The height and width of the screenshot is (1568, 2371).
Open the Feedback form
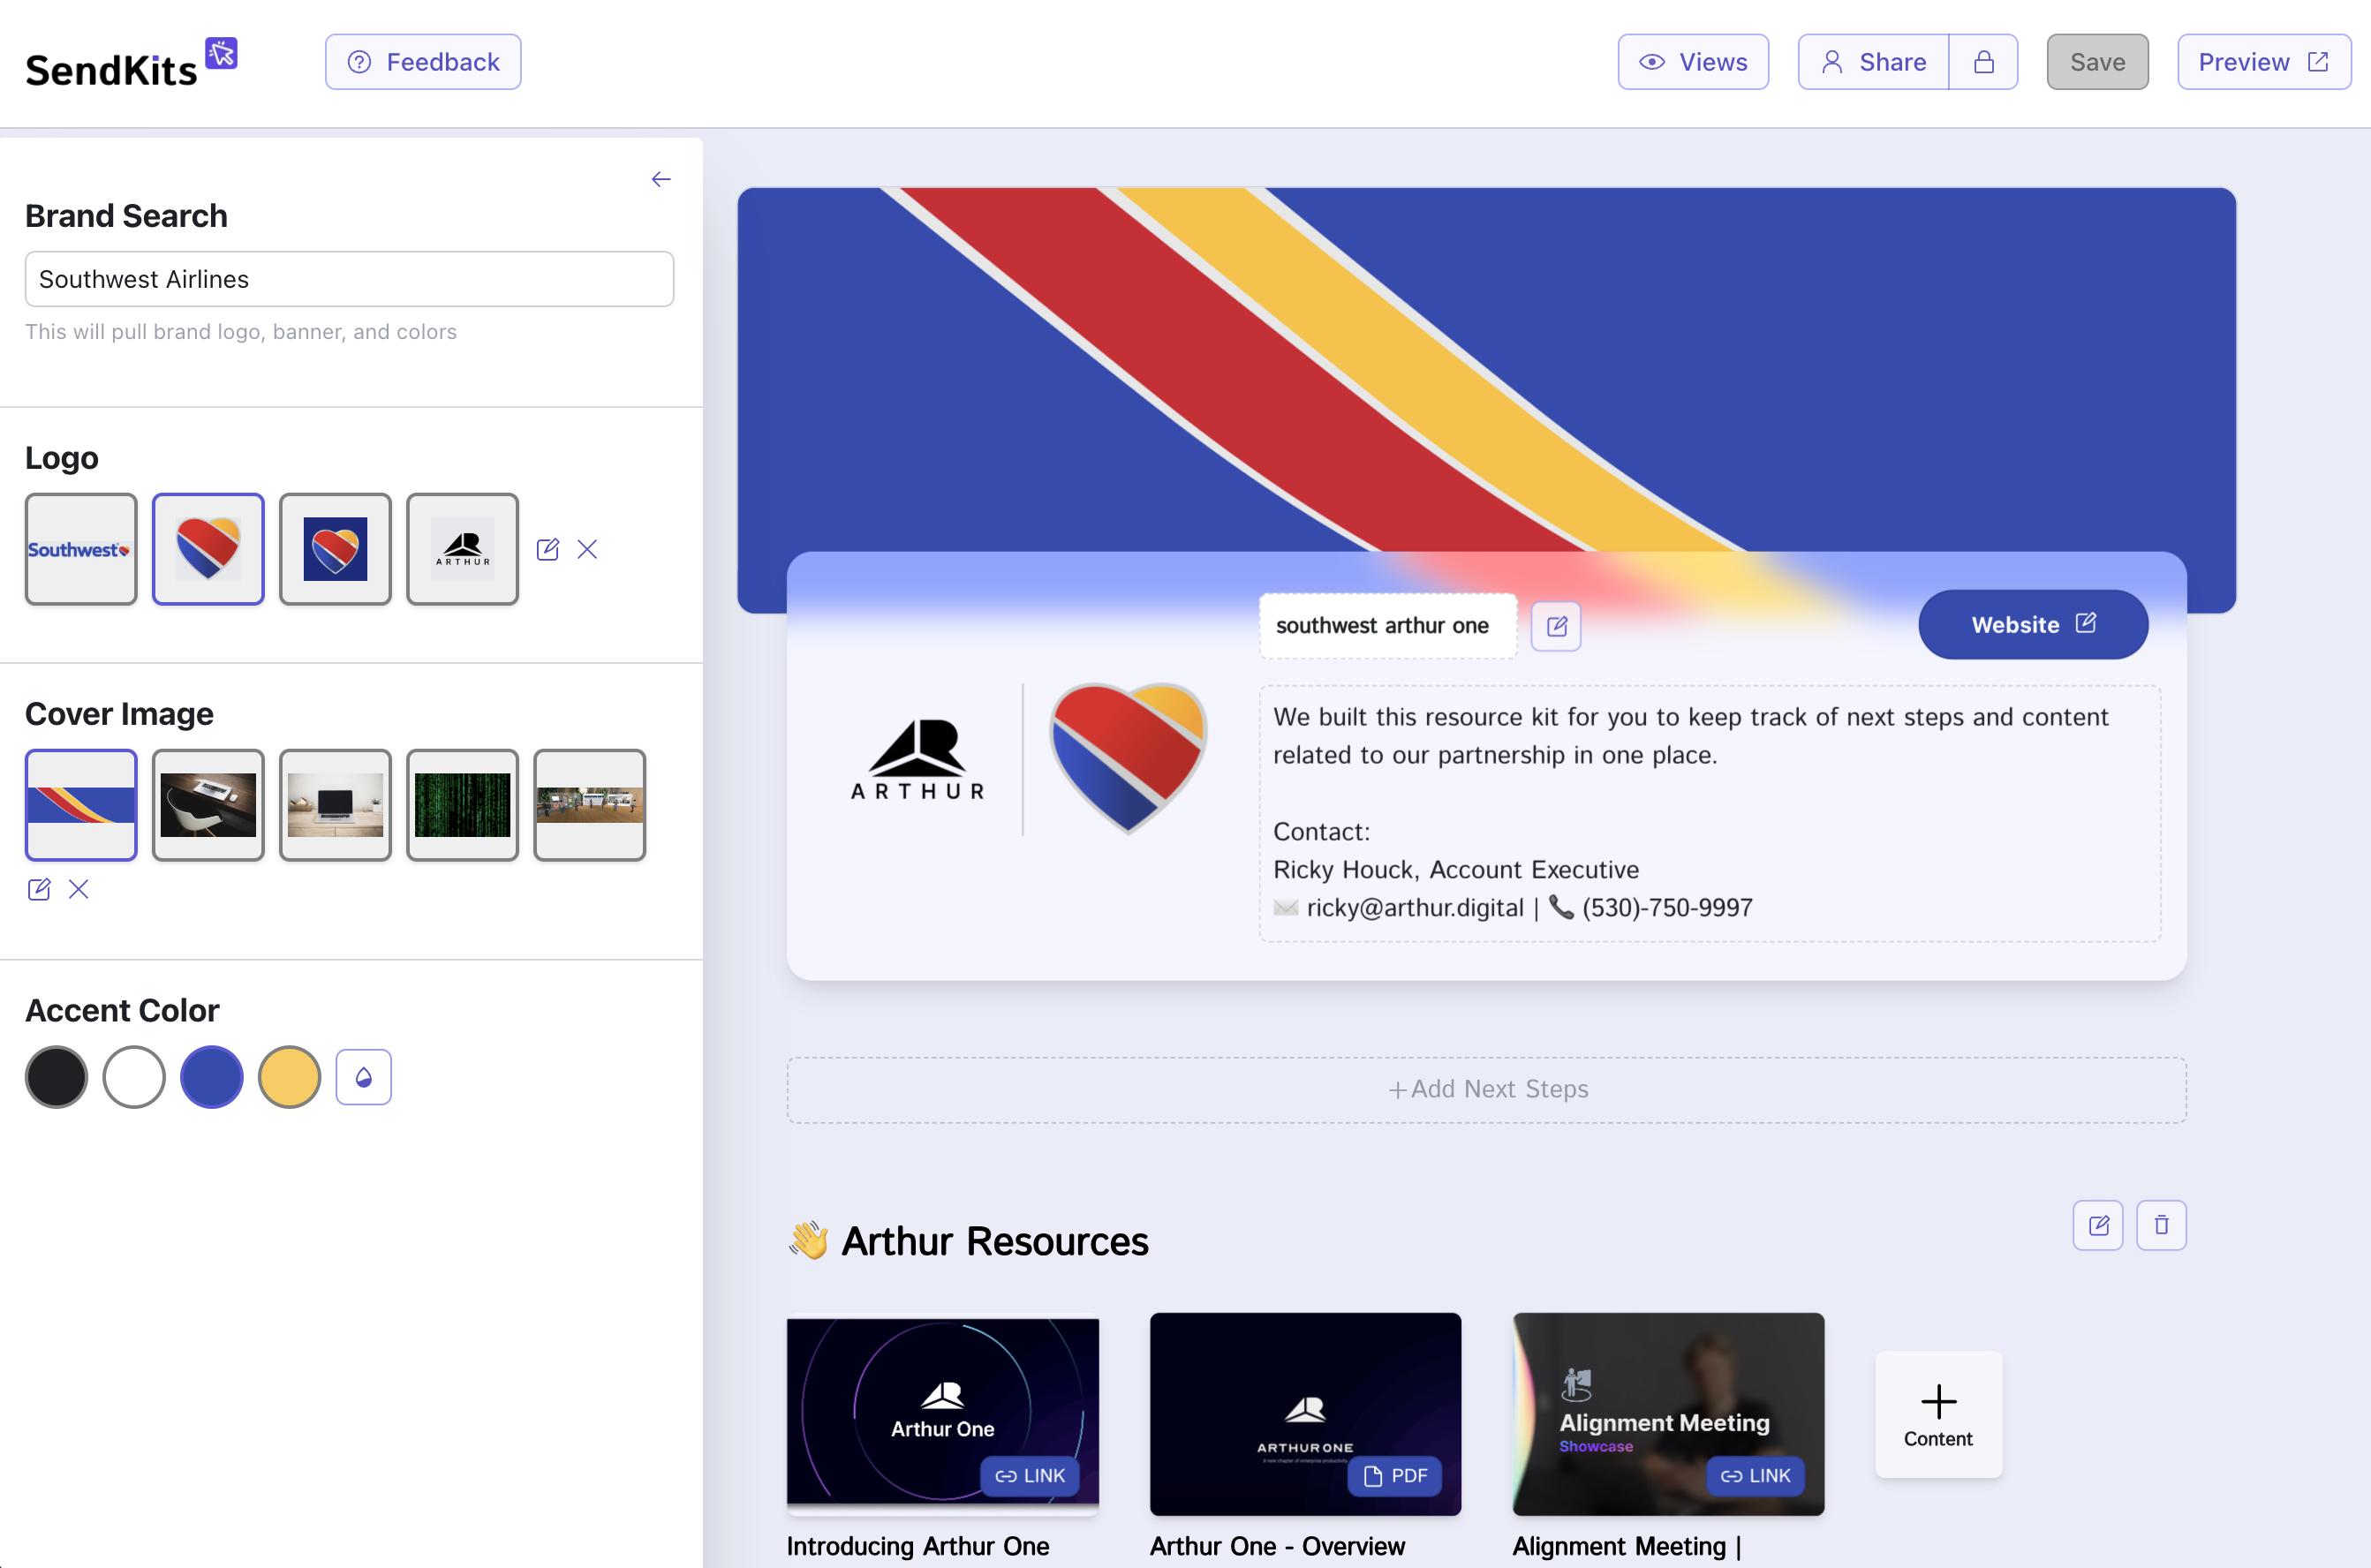[423, 62]
